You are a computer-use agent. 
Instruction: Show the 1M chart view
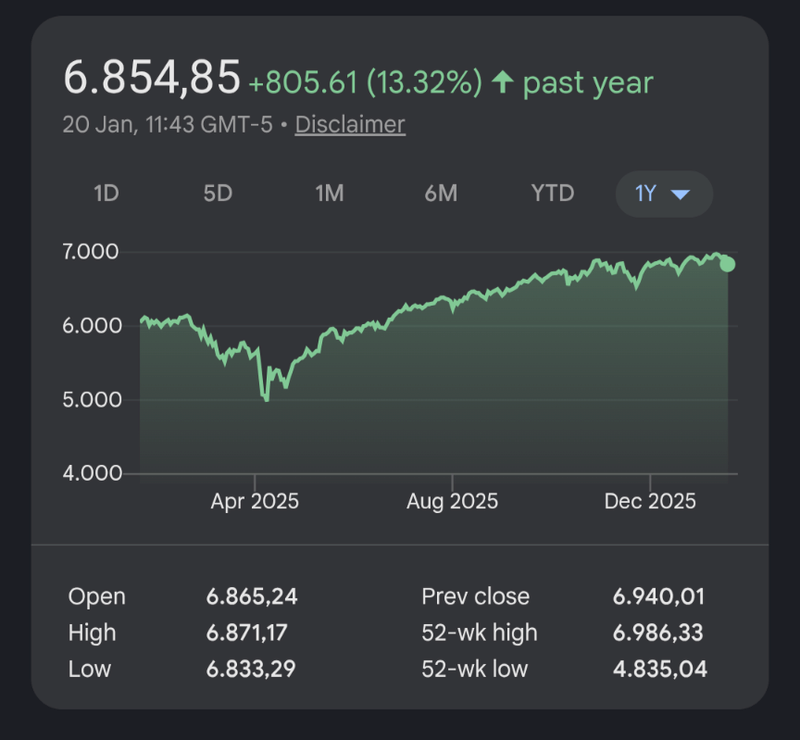pyautogui.click(x=330, y=194)
